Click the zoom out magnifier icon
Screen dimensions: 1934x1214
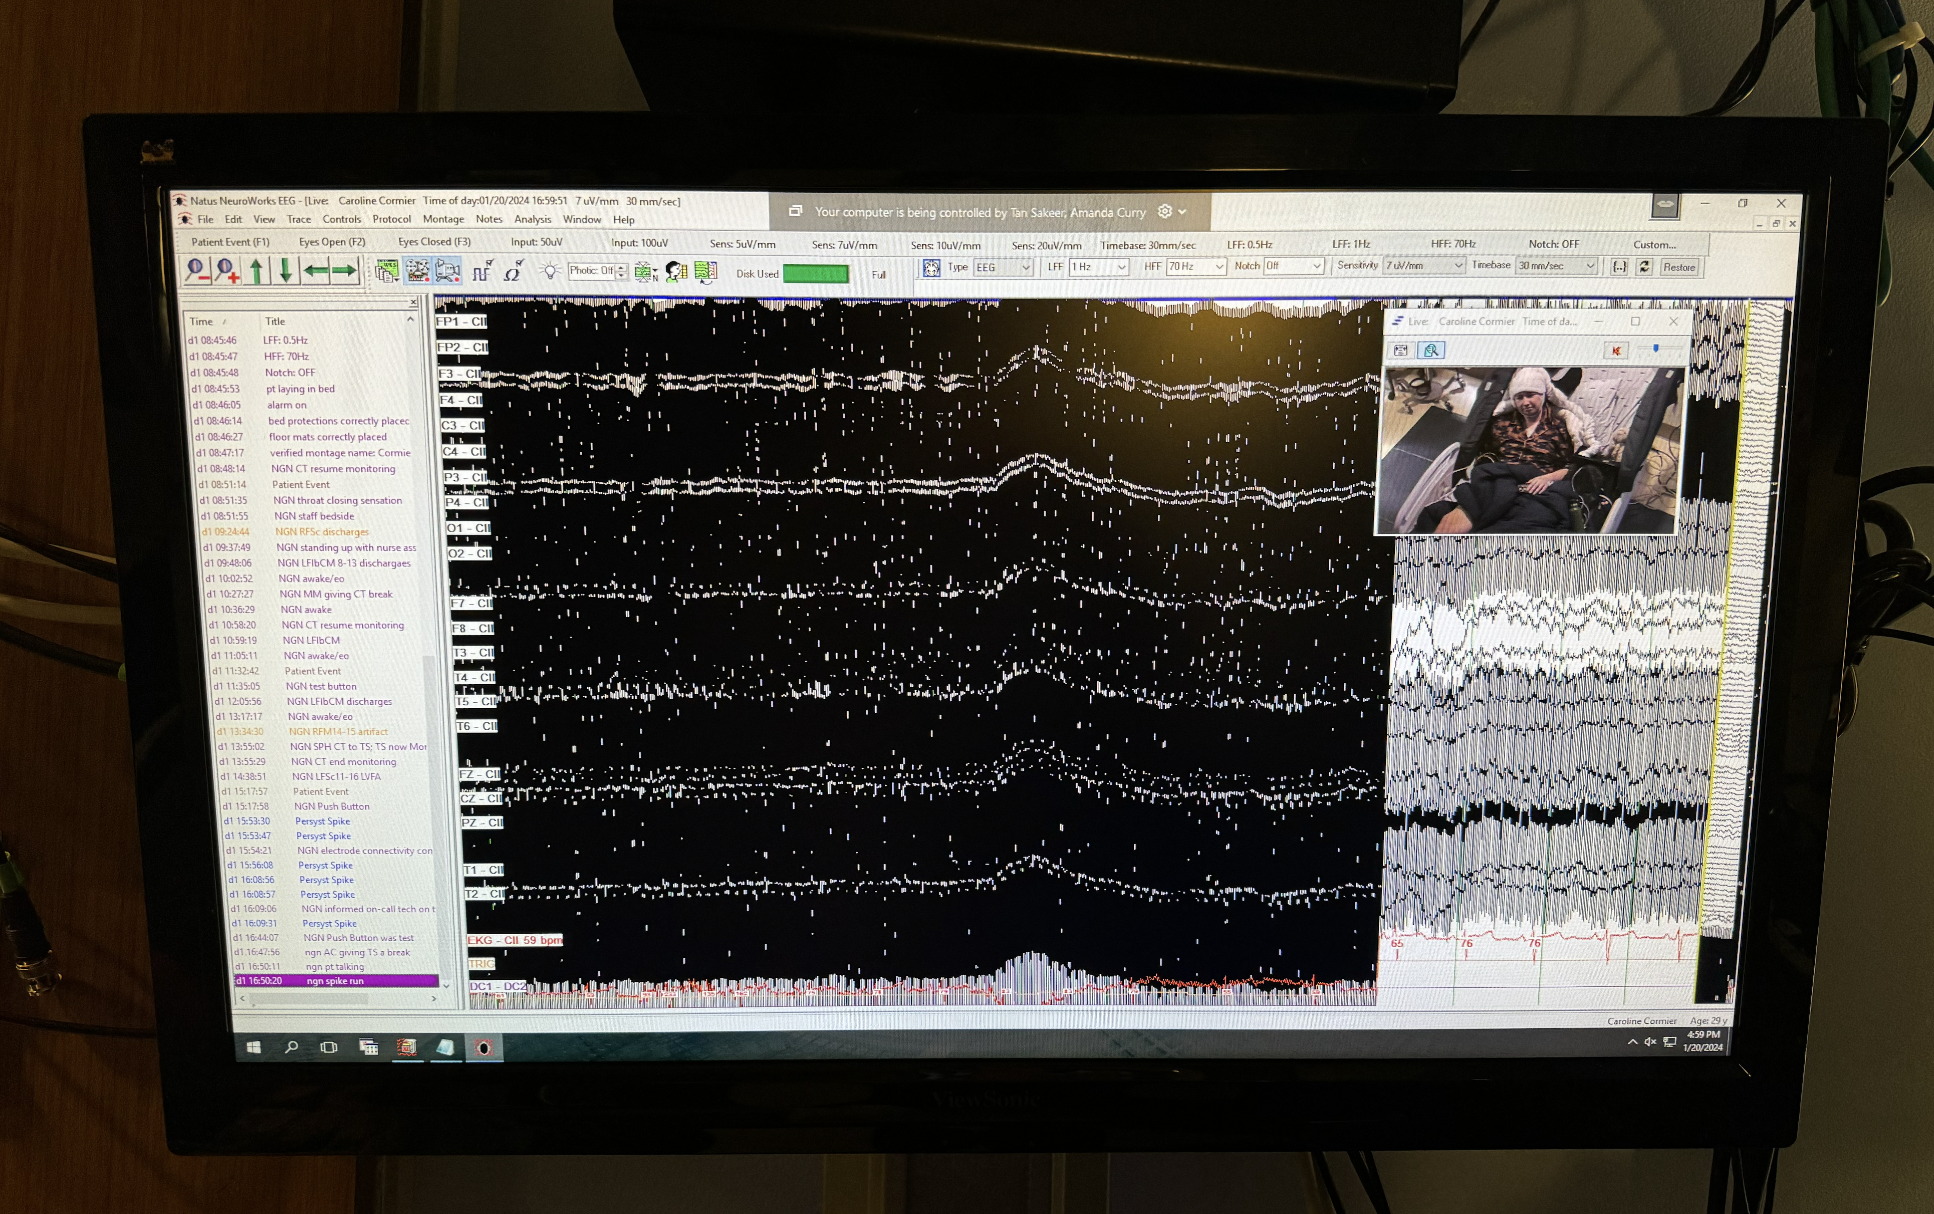click(x=197, y=270)
